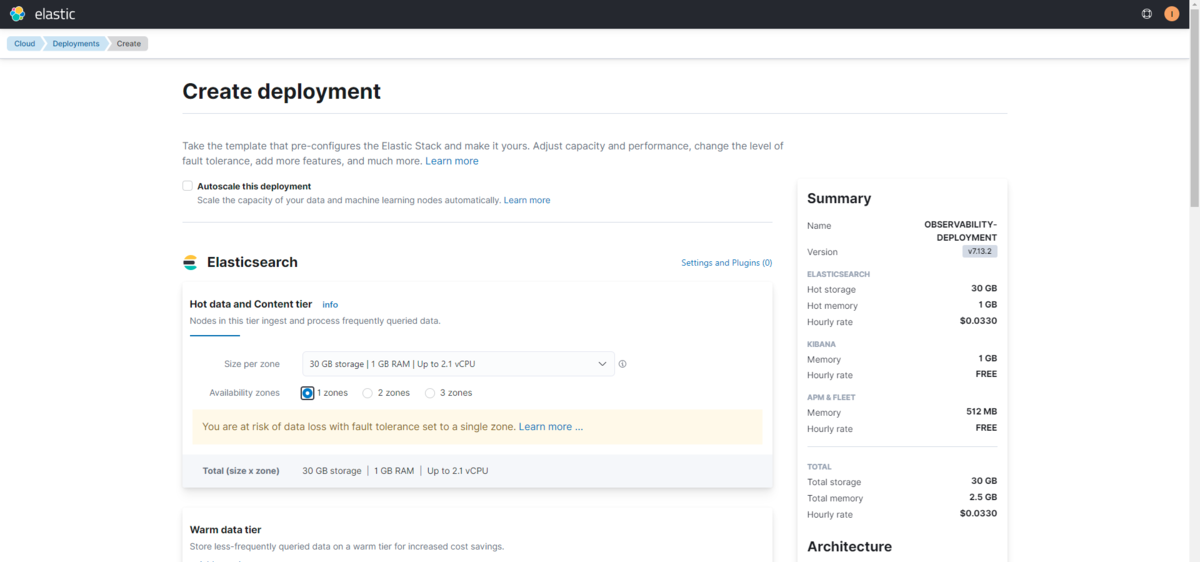Enable Autoscale this deployment checkbox
Screen dimensions: 1200x562
pyautogui.click(x=187, y=186)
